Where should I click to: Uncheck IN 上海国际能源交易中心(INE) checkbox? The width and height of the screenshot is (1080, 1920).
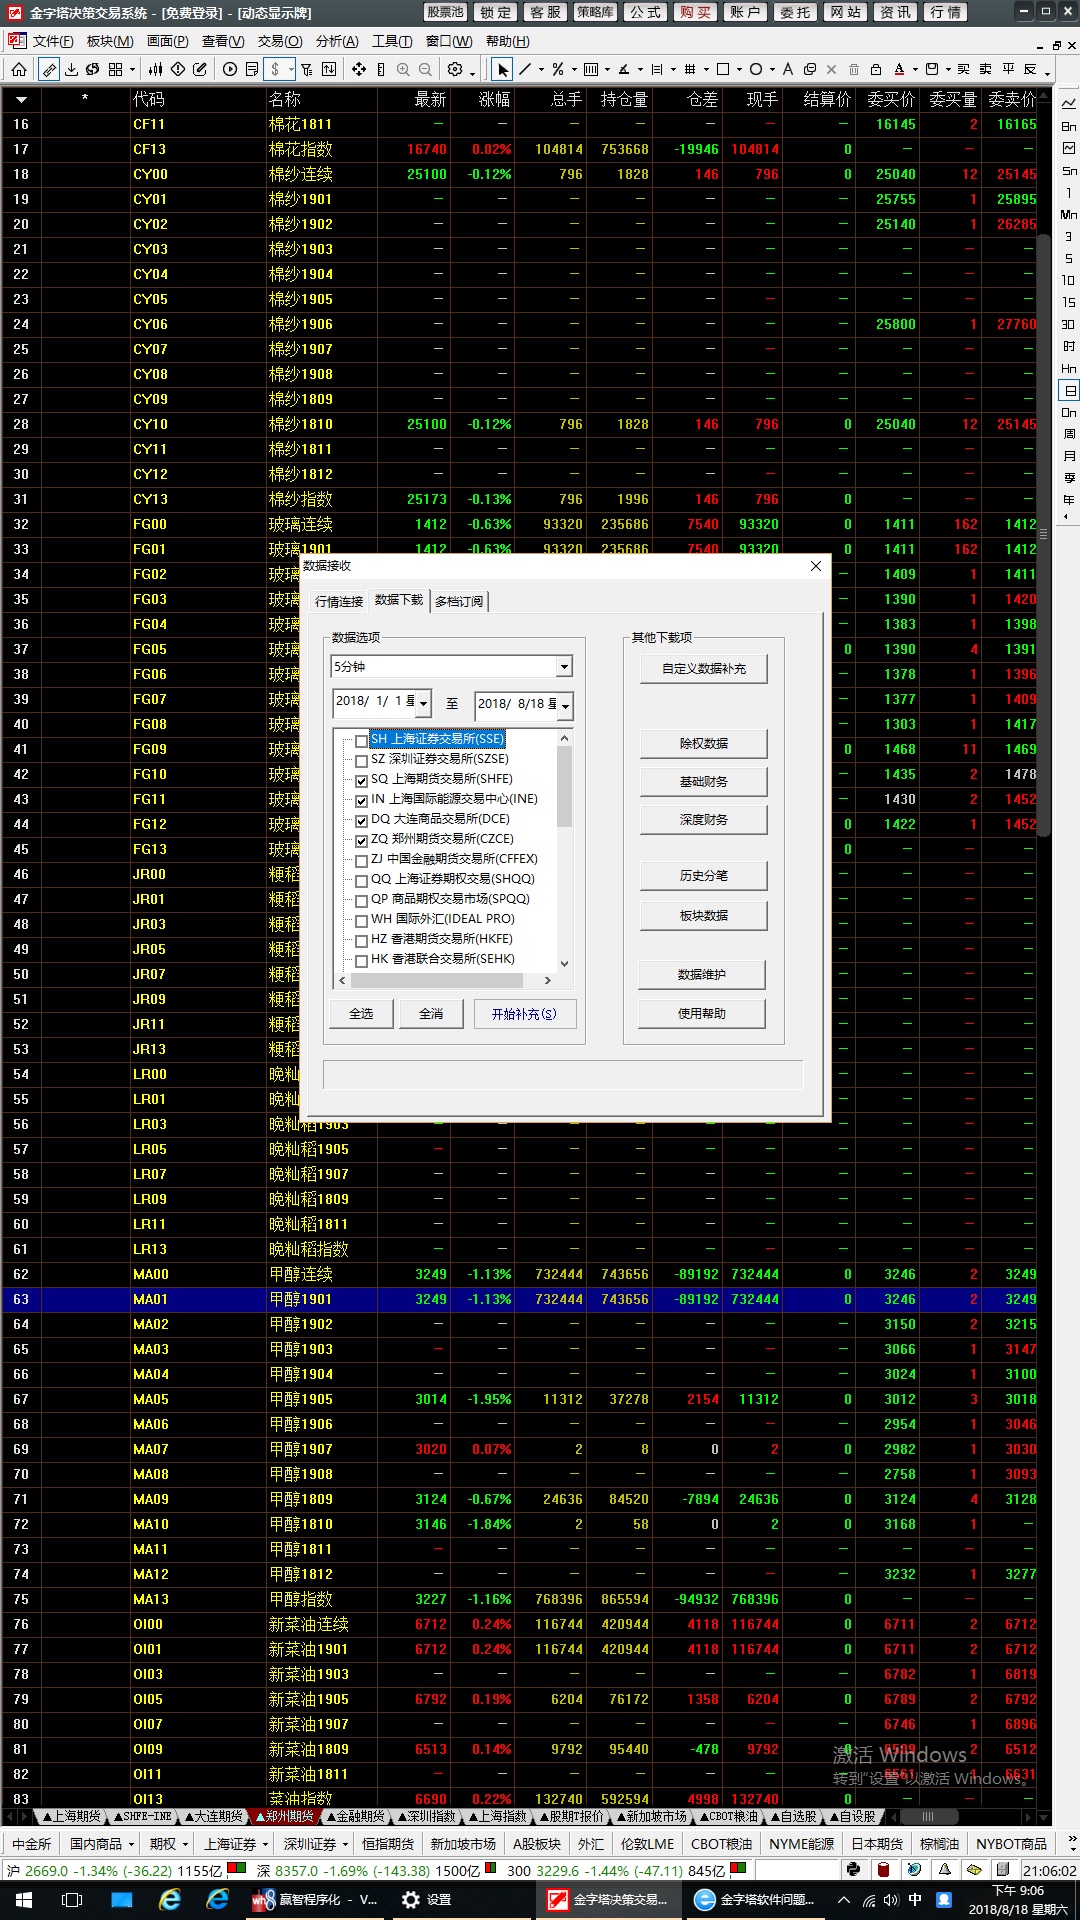362,801
